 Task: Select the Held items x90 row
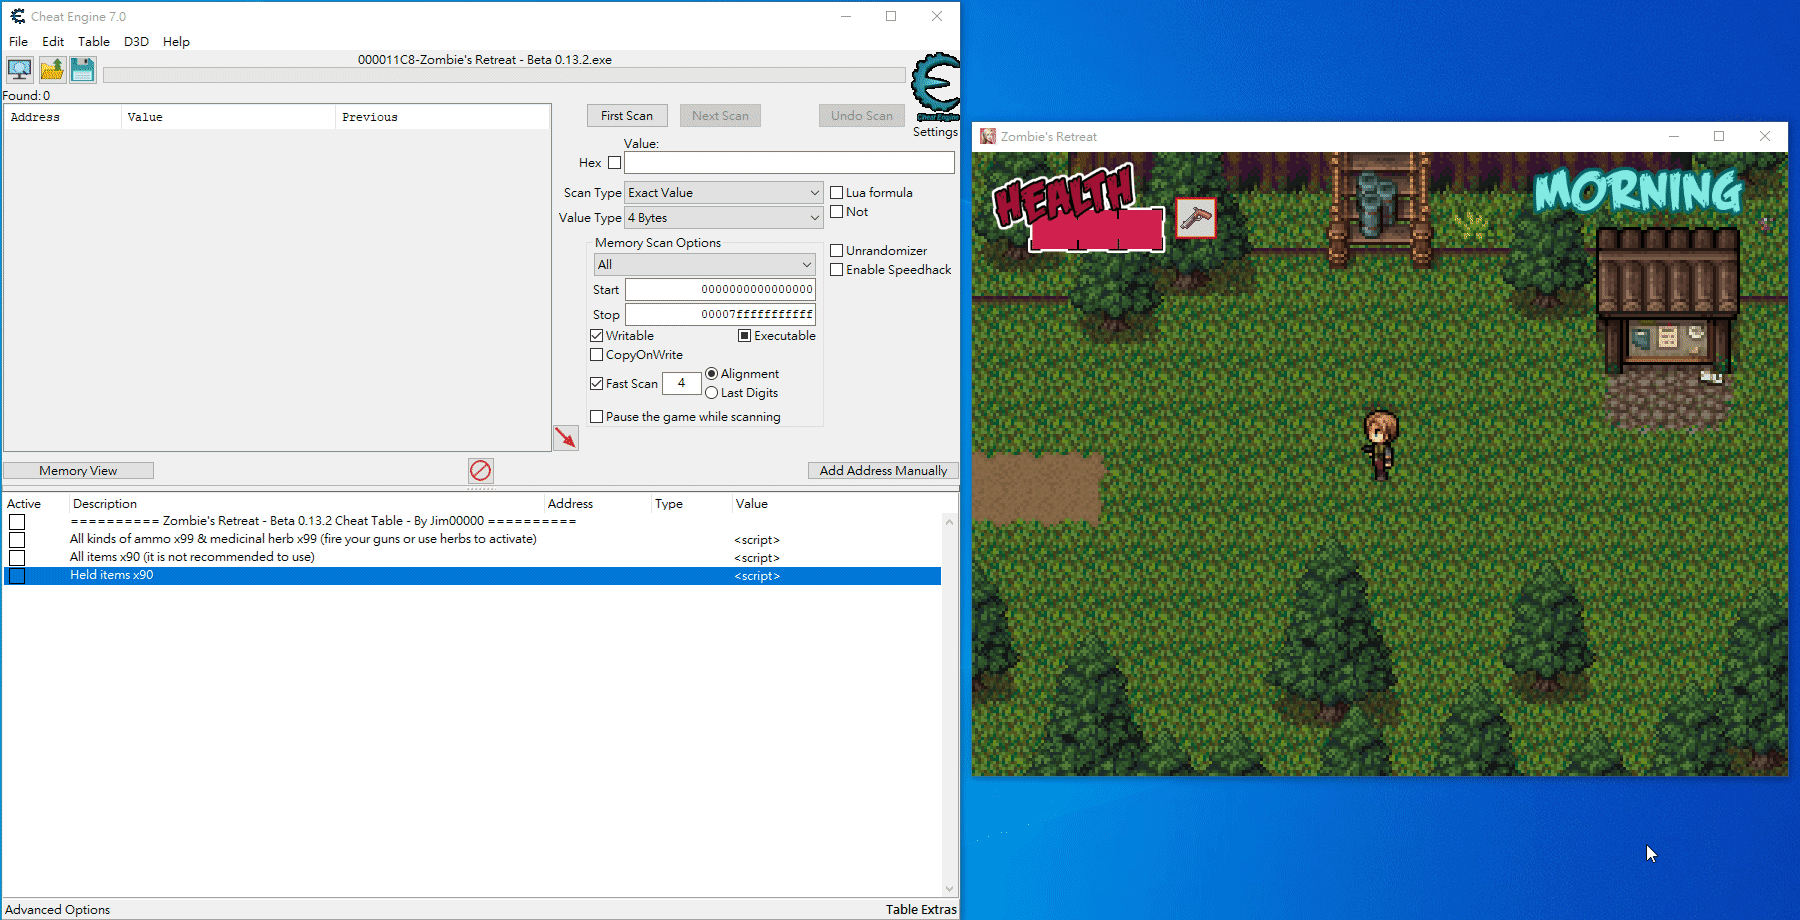(x=472, y=576)
